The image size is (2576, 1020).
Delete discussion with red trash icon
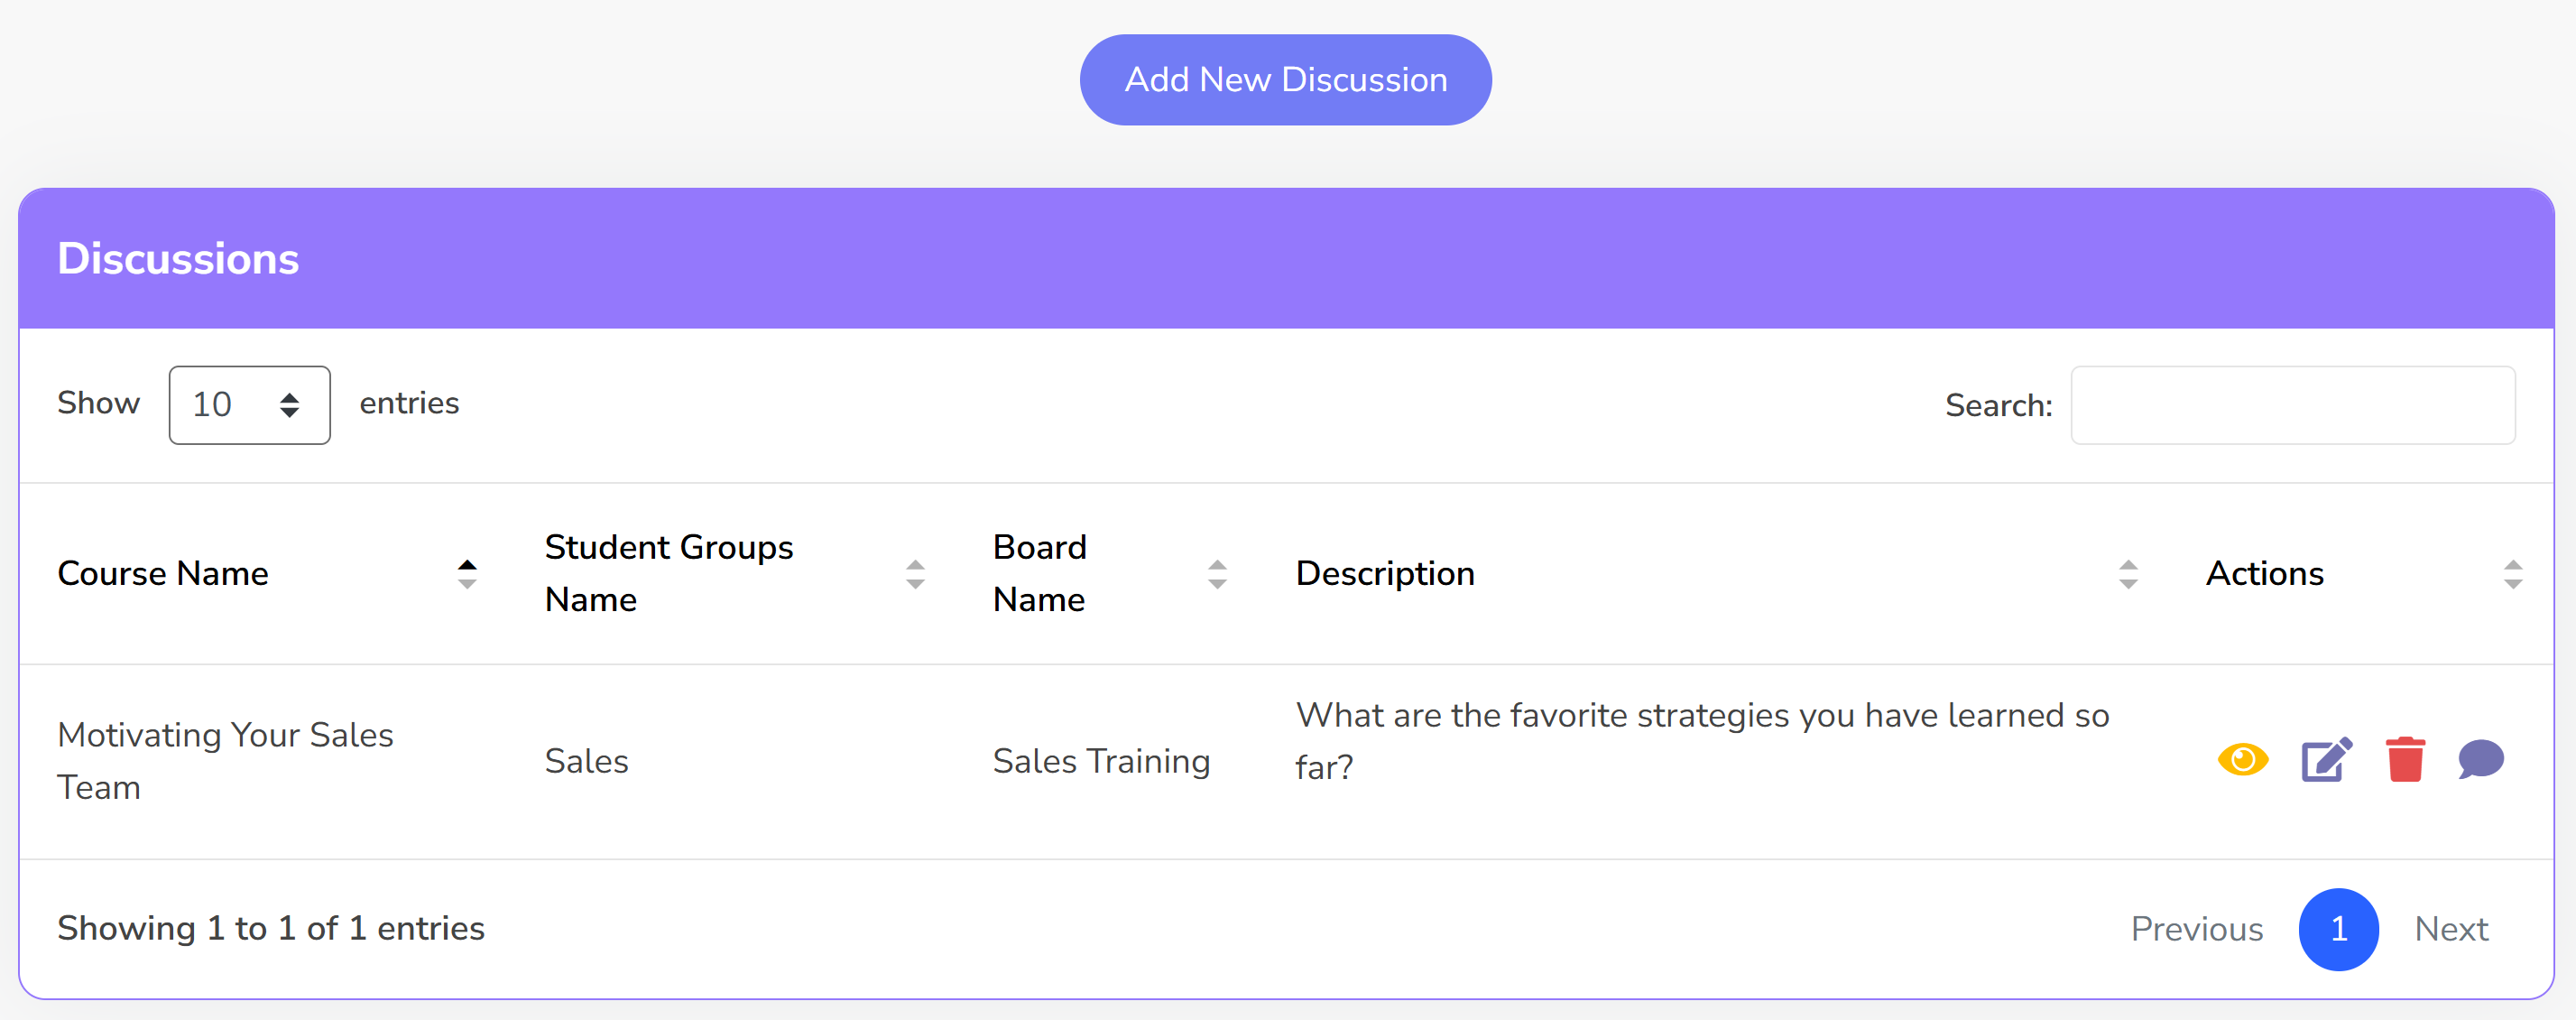(2405, 760)
